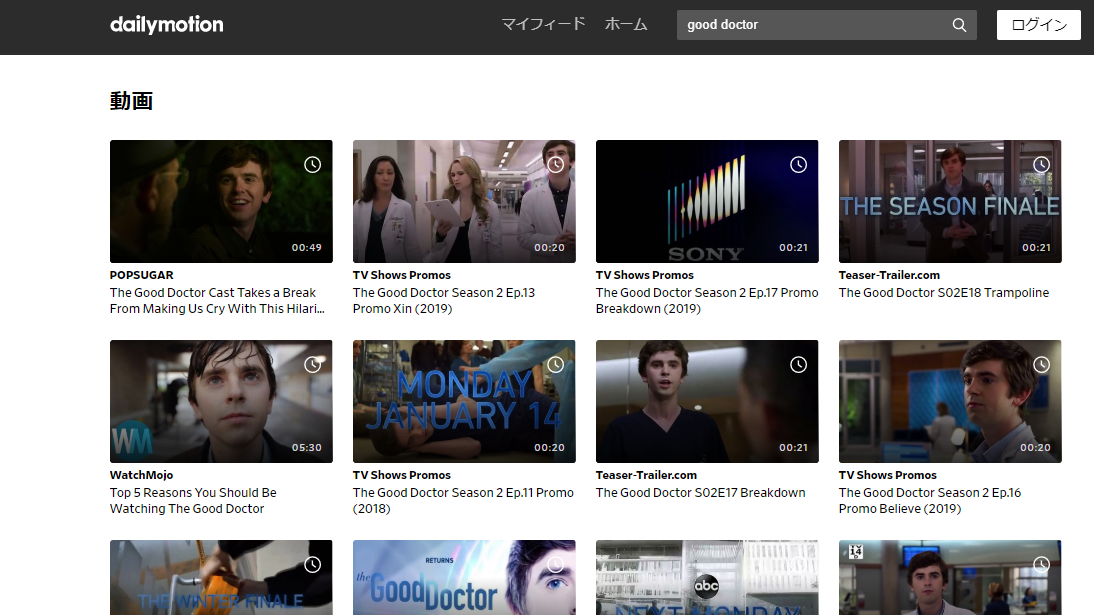Open TV Shows Promos channel above Ep.11 title
This screenshot has width=1094, height=615.
(x=402, y=475)
